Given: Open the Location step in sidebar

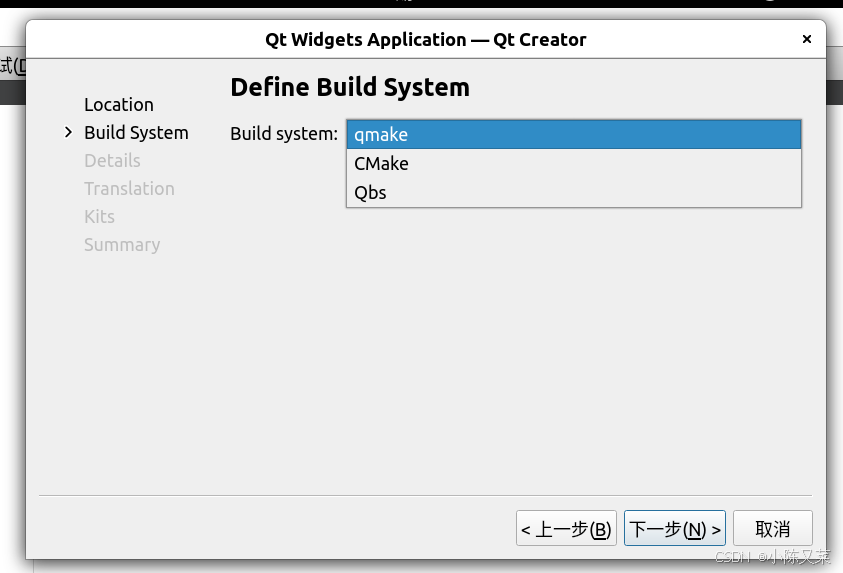Looking at the screenshot, I should click(x=119, y=104).
